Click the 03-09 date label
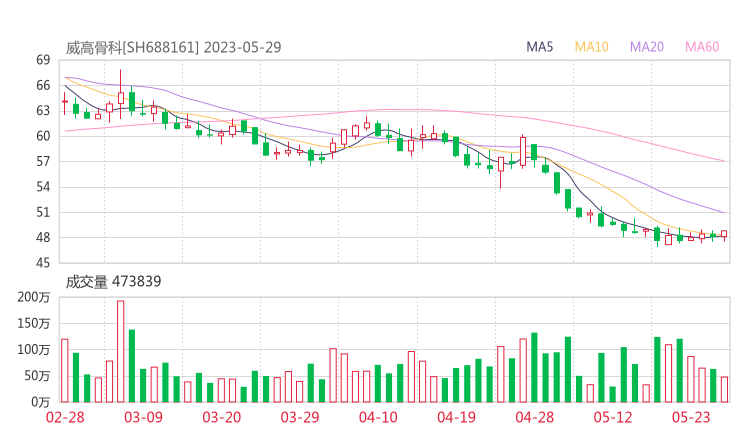740x440 pixels. tap(143, 417)
